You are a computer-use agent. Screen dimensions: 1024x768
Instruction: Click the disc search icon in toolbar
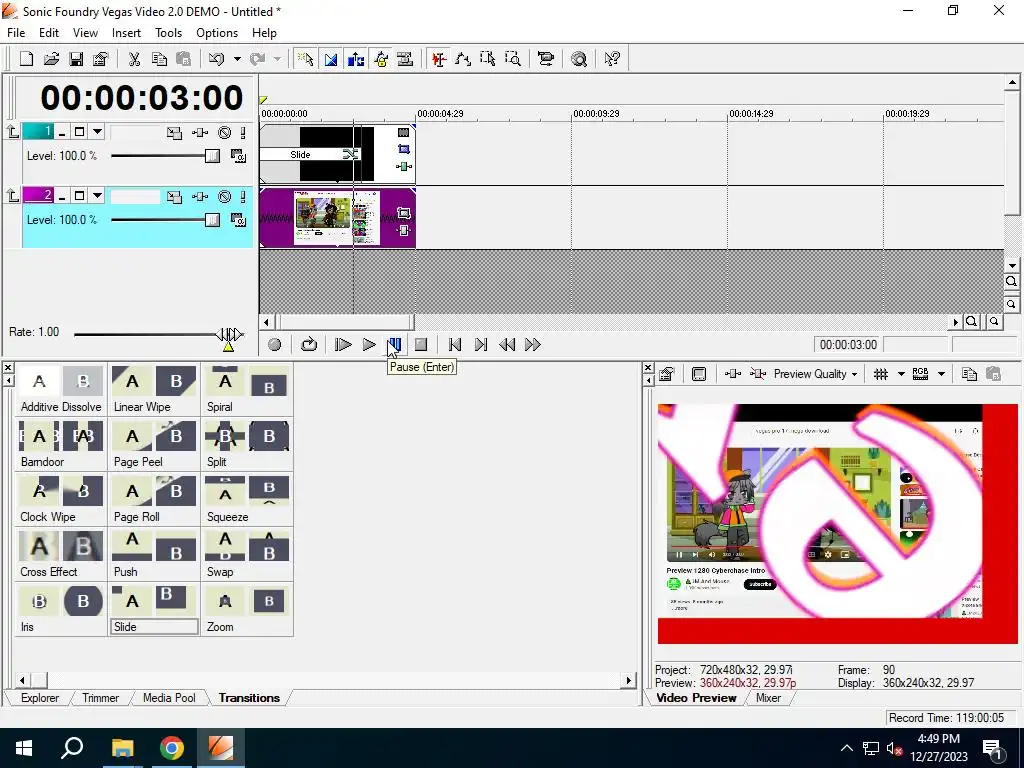579,59
